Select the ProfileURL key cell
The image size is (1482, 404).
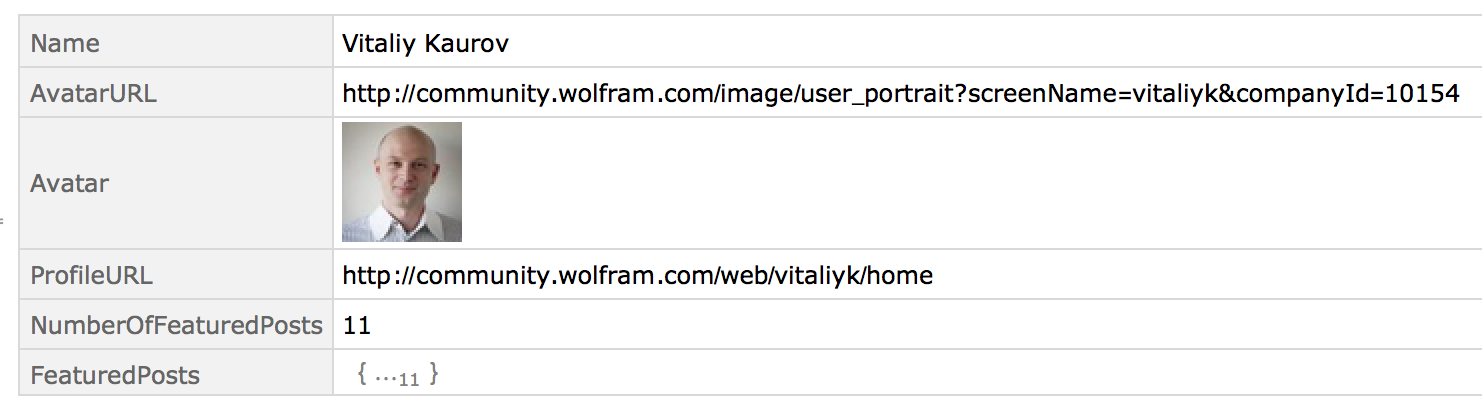176,275
